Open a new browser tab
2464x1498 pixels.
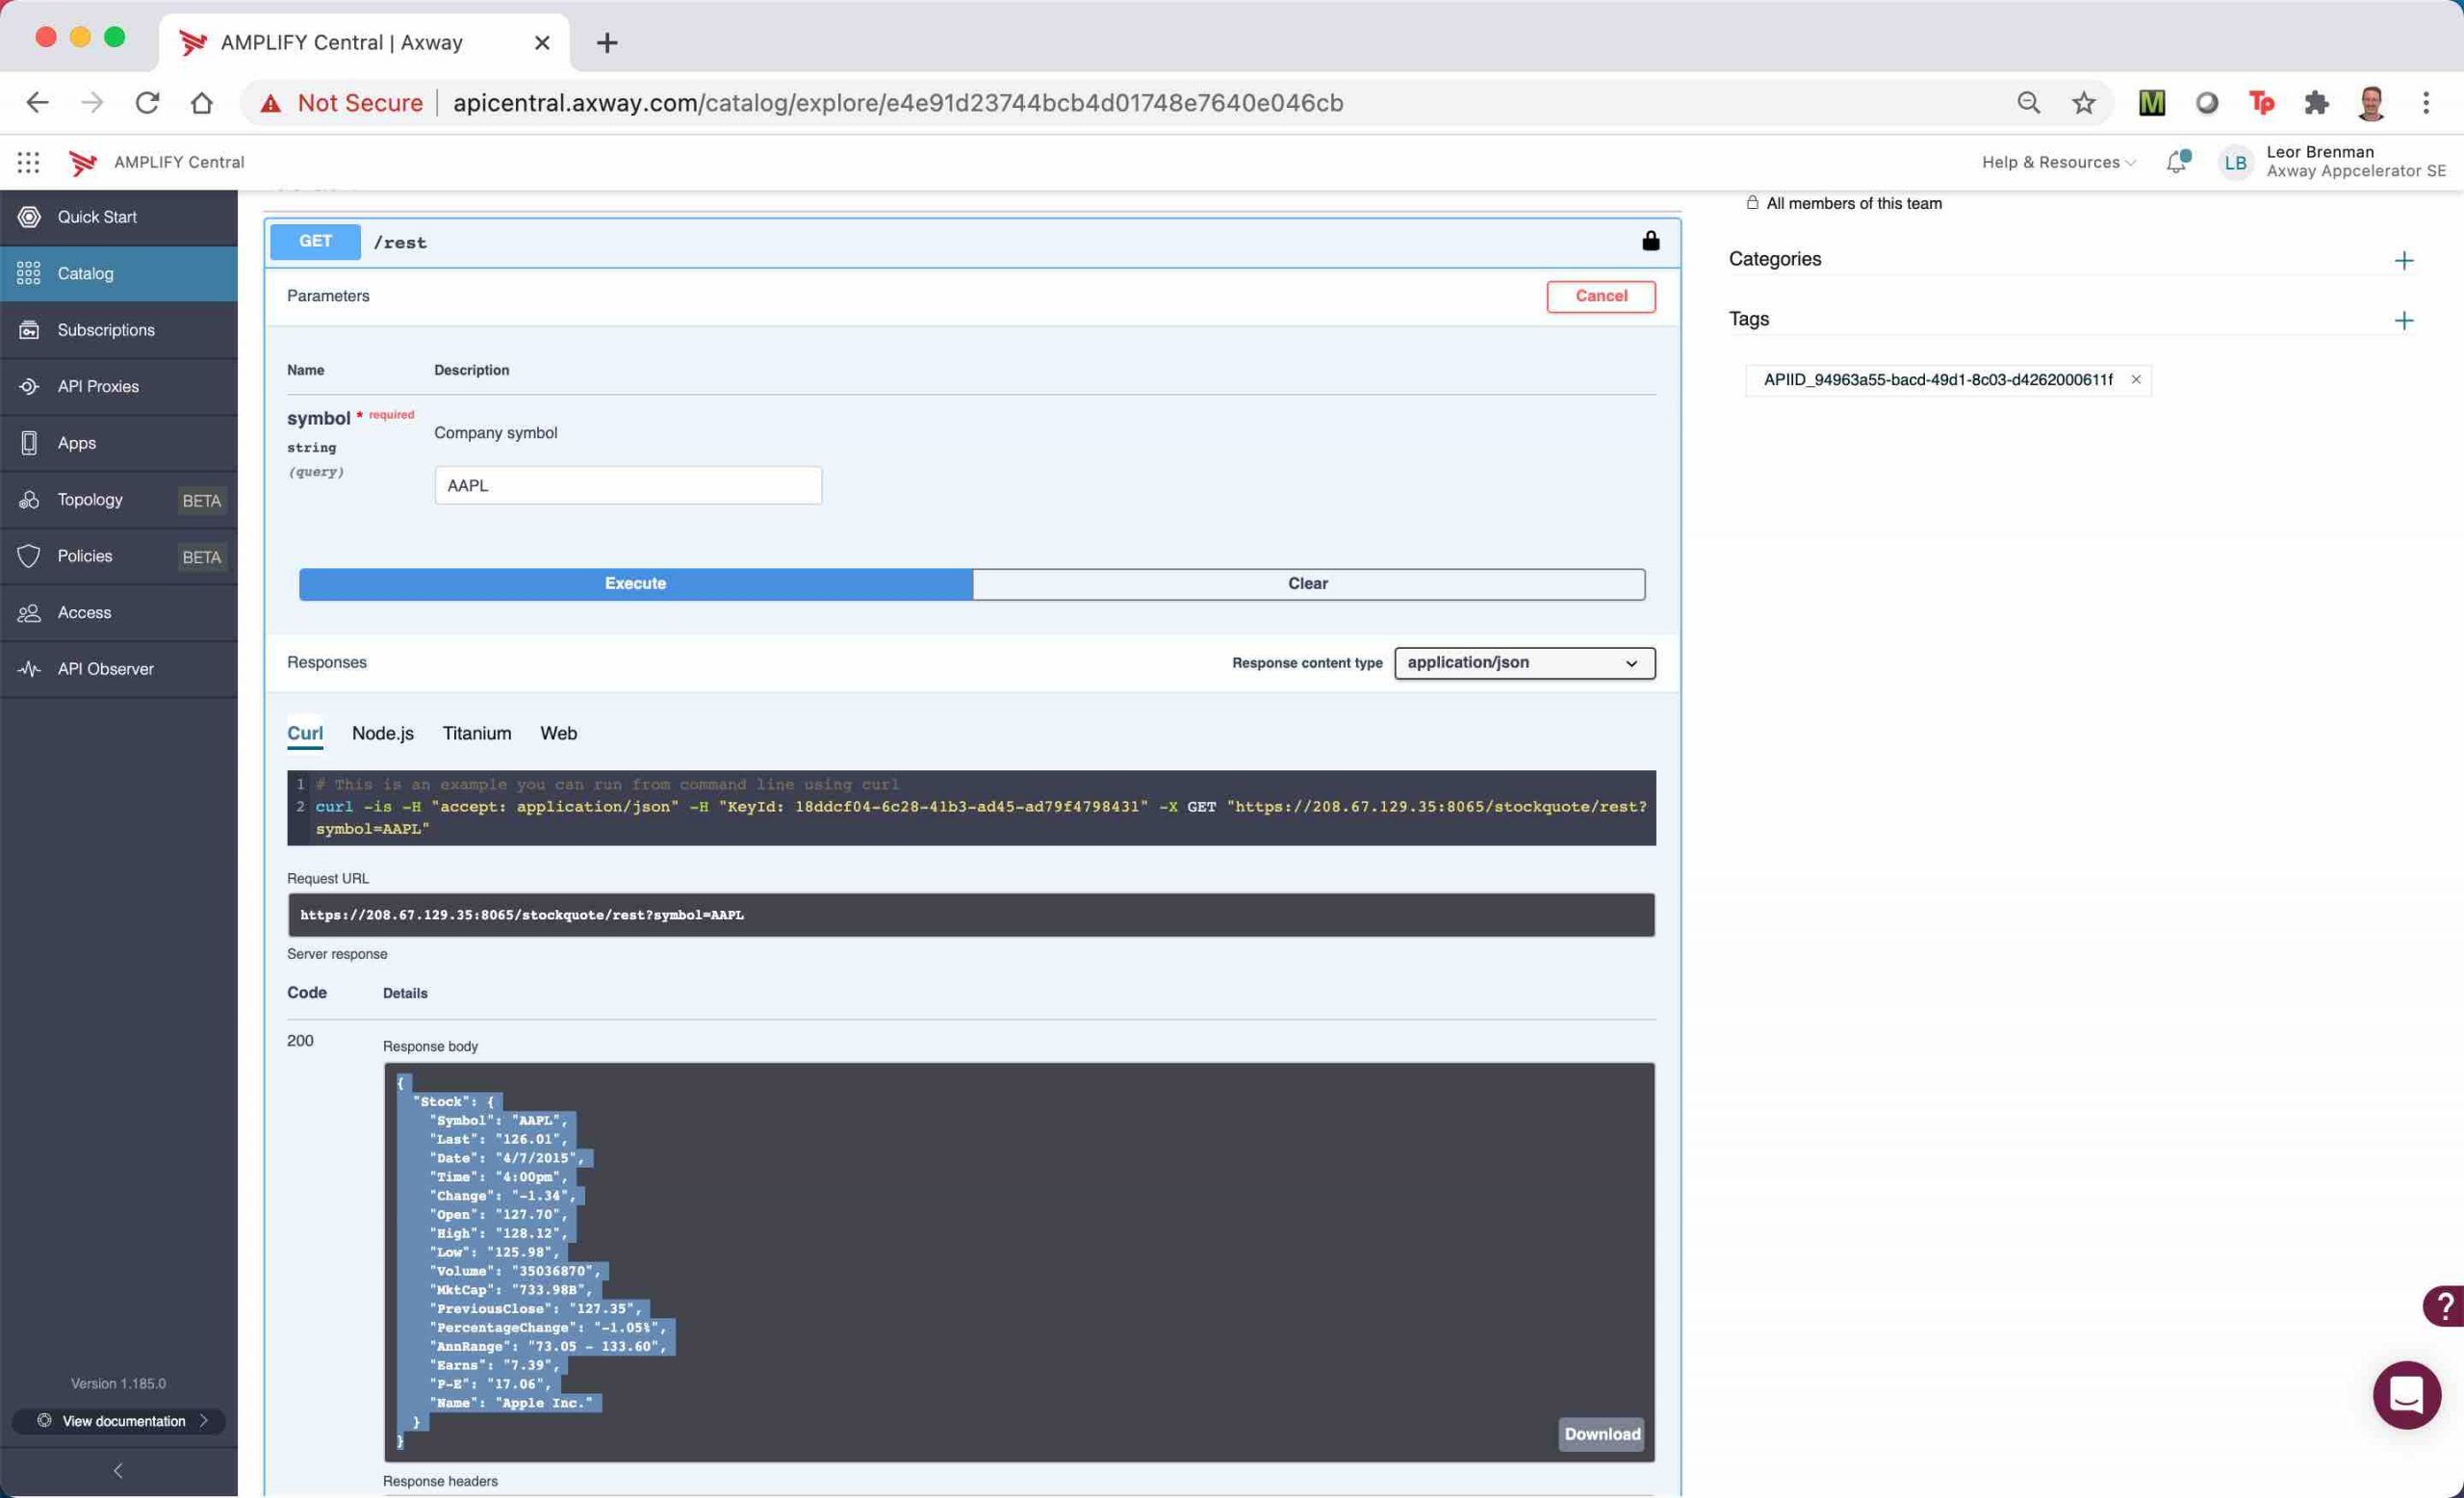click(606, 42)
